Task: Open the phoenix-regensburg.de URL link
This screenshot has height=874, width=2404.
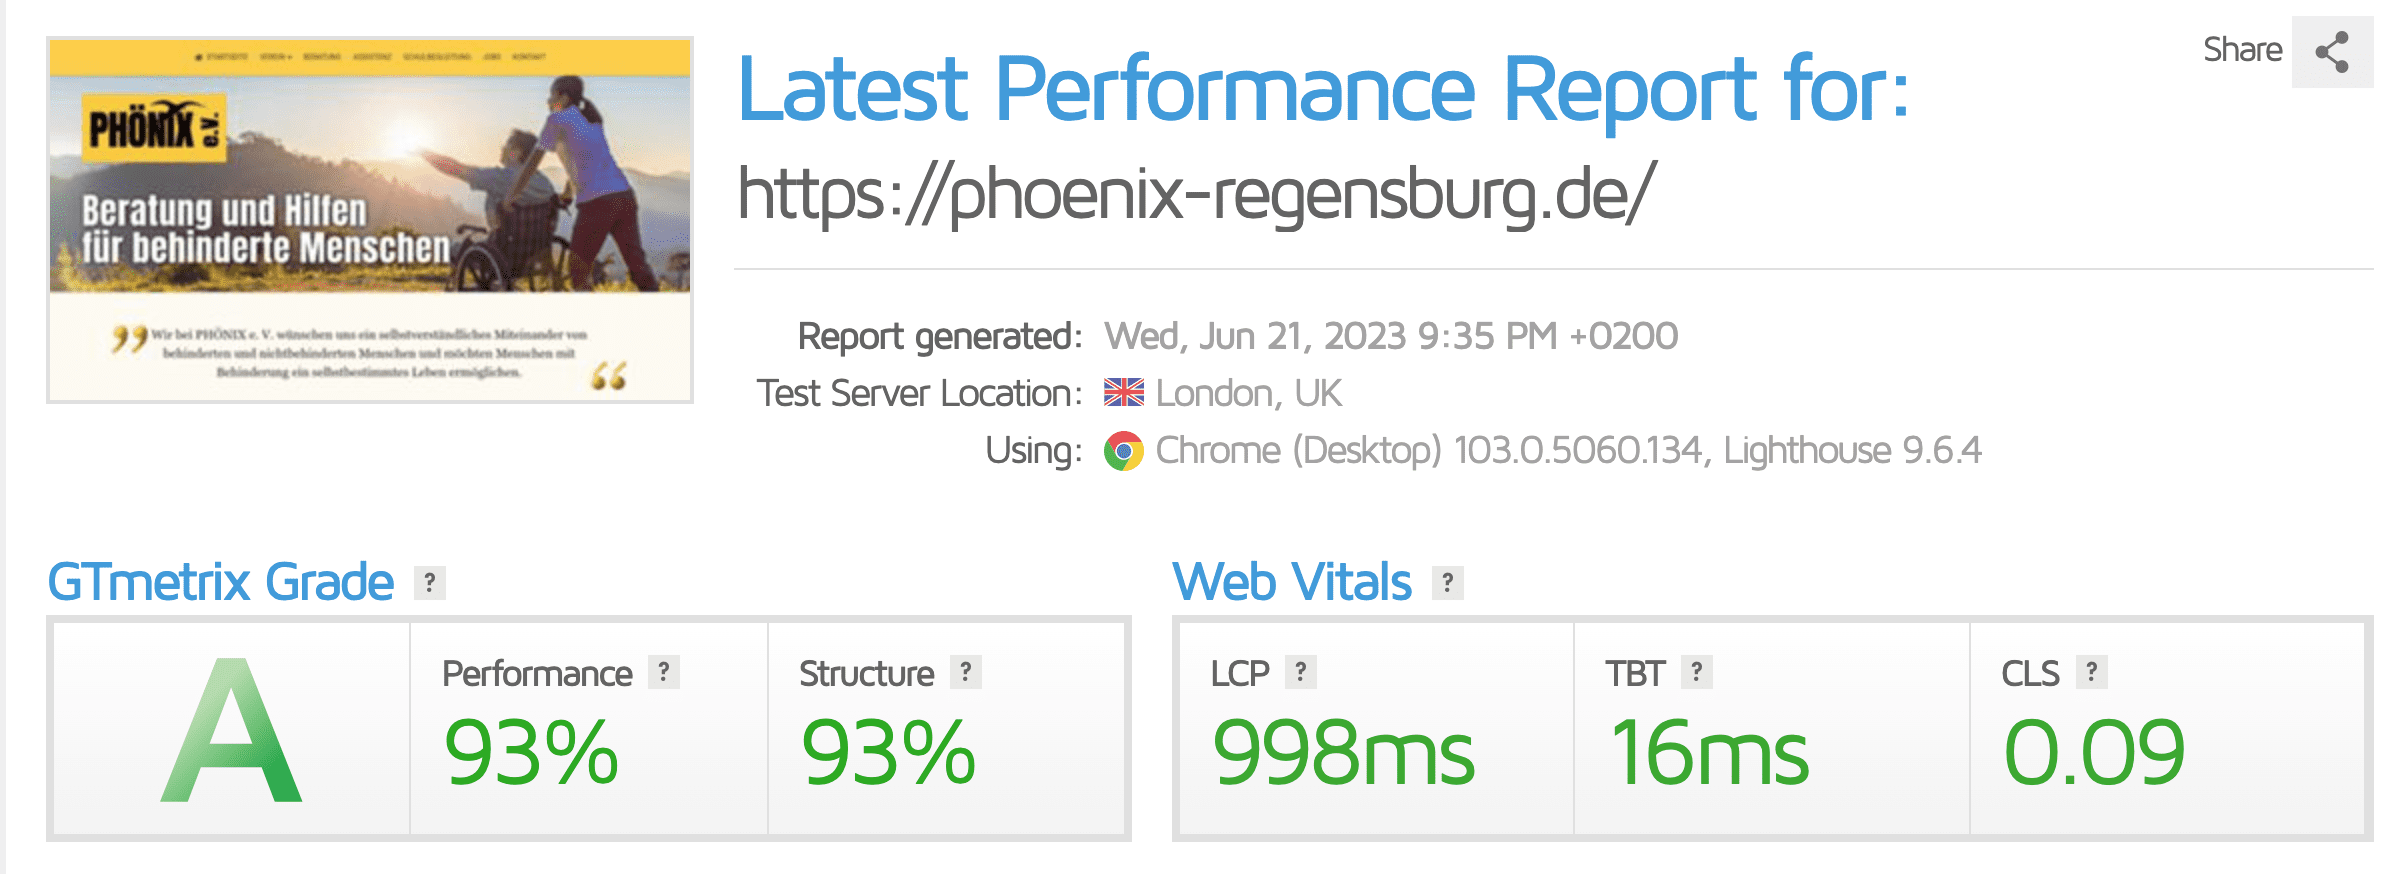Action: tap(1196, 194)
